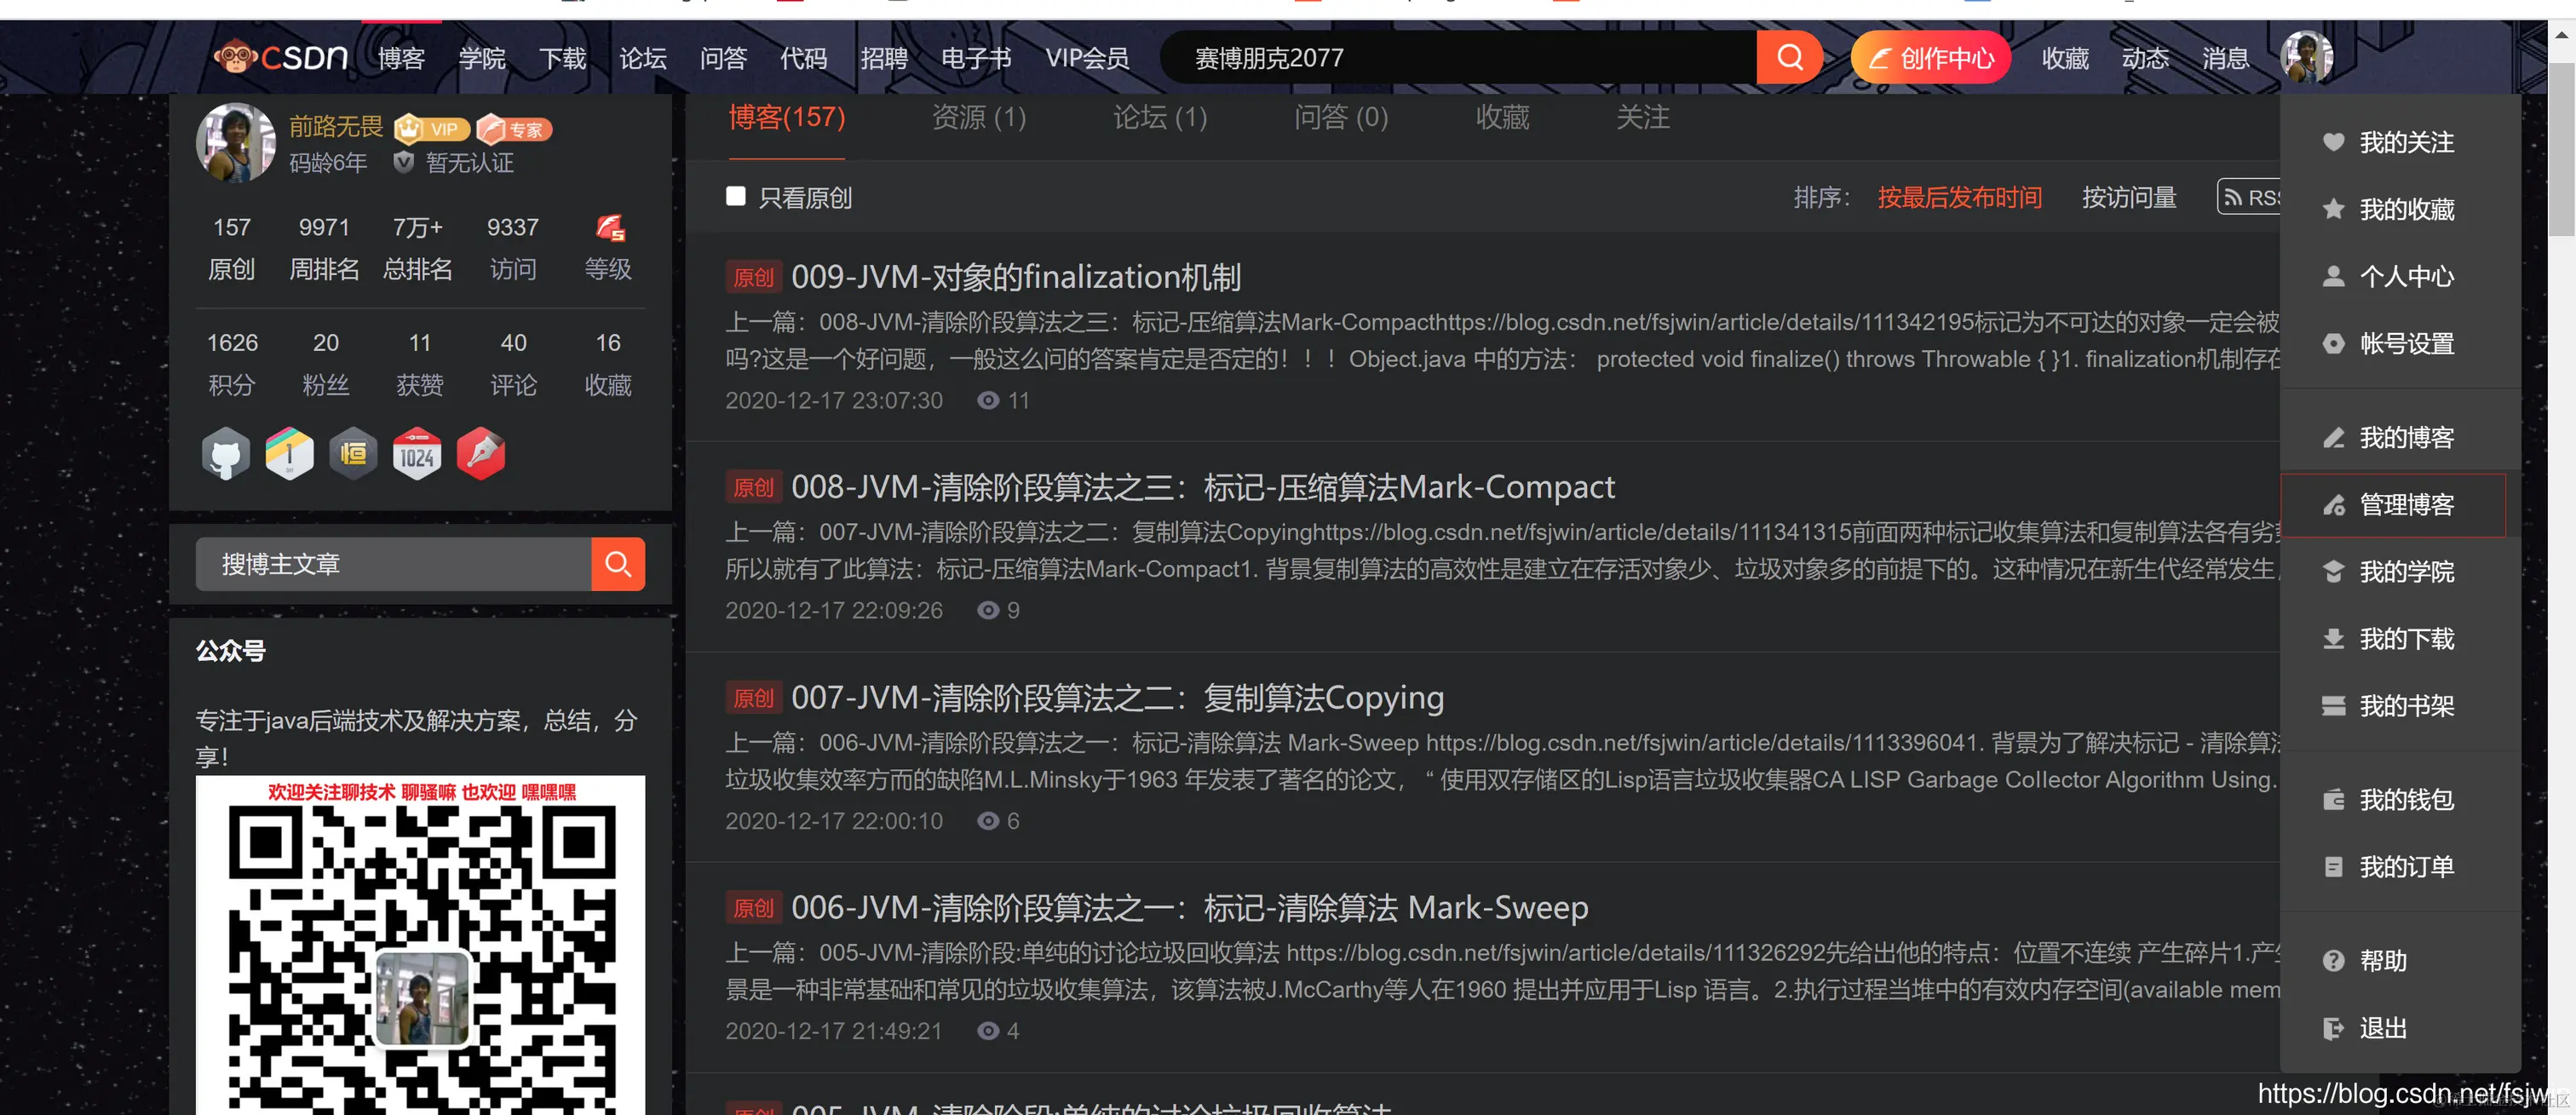Screen dimensions: 2576x1115
Task: Click the 退出 logout icon
Action: (x=2333, y=1028)
